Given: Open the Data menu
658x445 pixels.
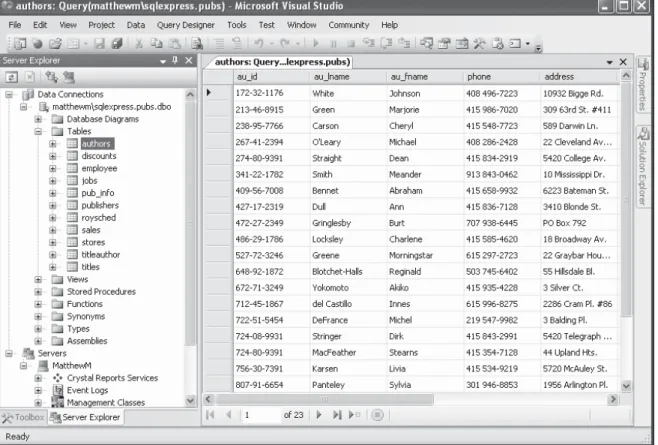Looking at the screenshot, I should [136, 25].
